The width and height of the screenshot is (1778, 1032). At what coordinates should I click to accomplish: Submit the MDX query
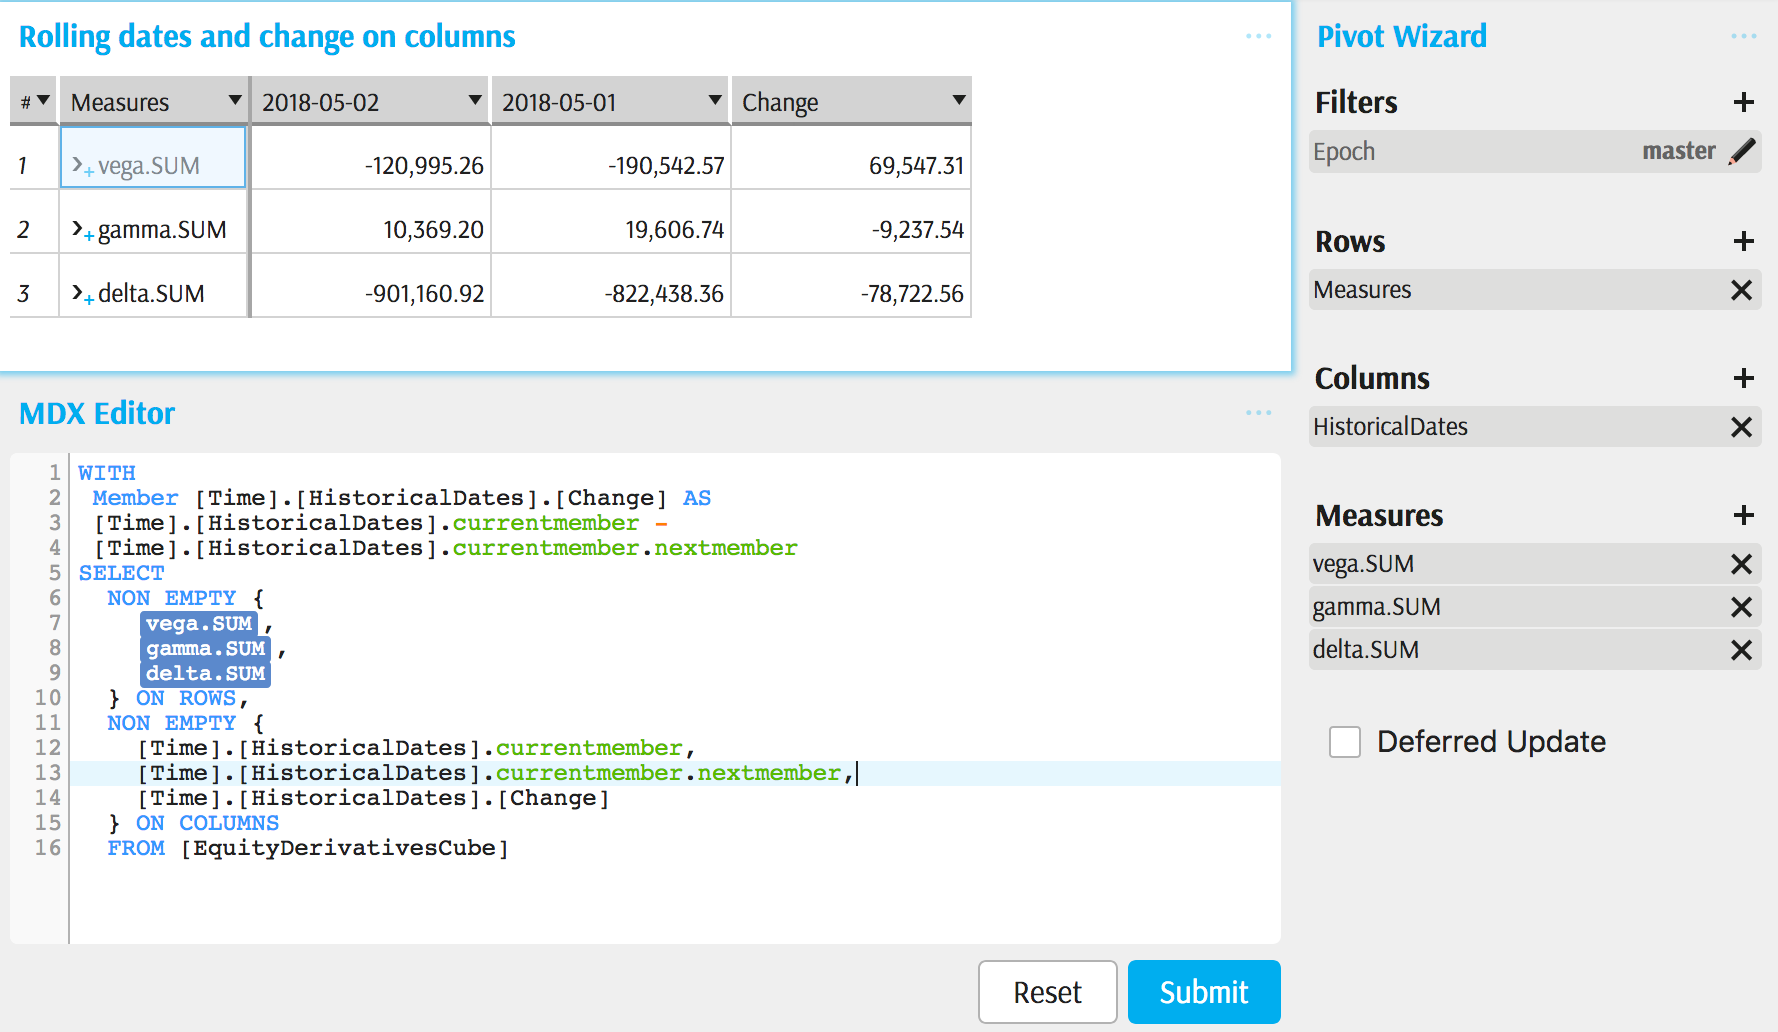click(x=1204, y=992)
